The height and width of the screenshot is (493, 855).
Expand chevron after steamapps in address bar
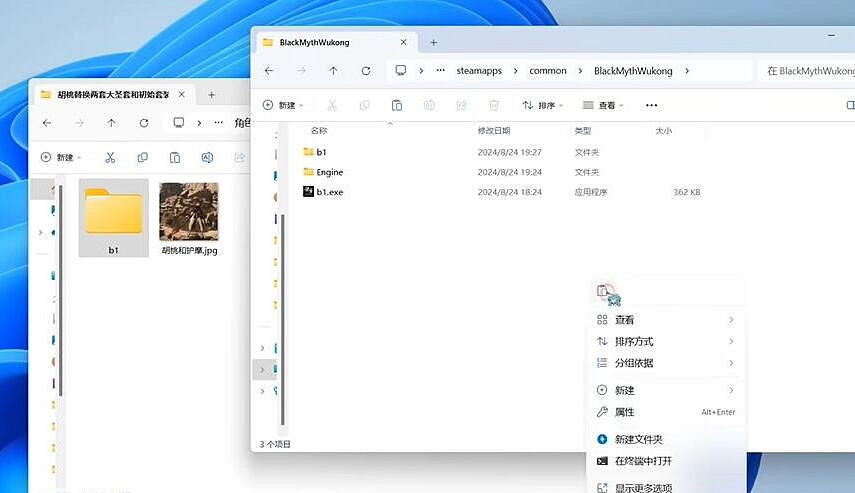[x=515, y=71]
